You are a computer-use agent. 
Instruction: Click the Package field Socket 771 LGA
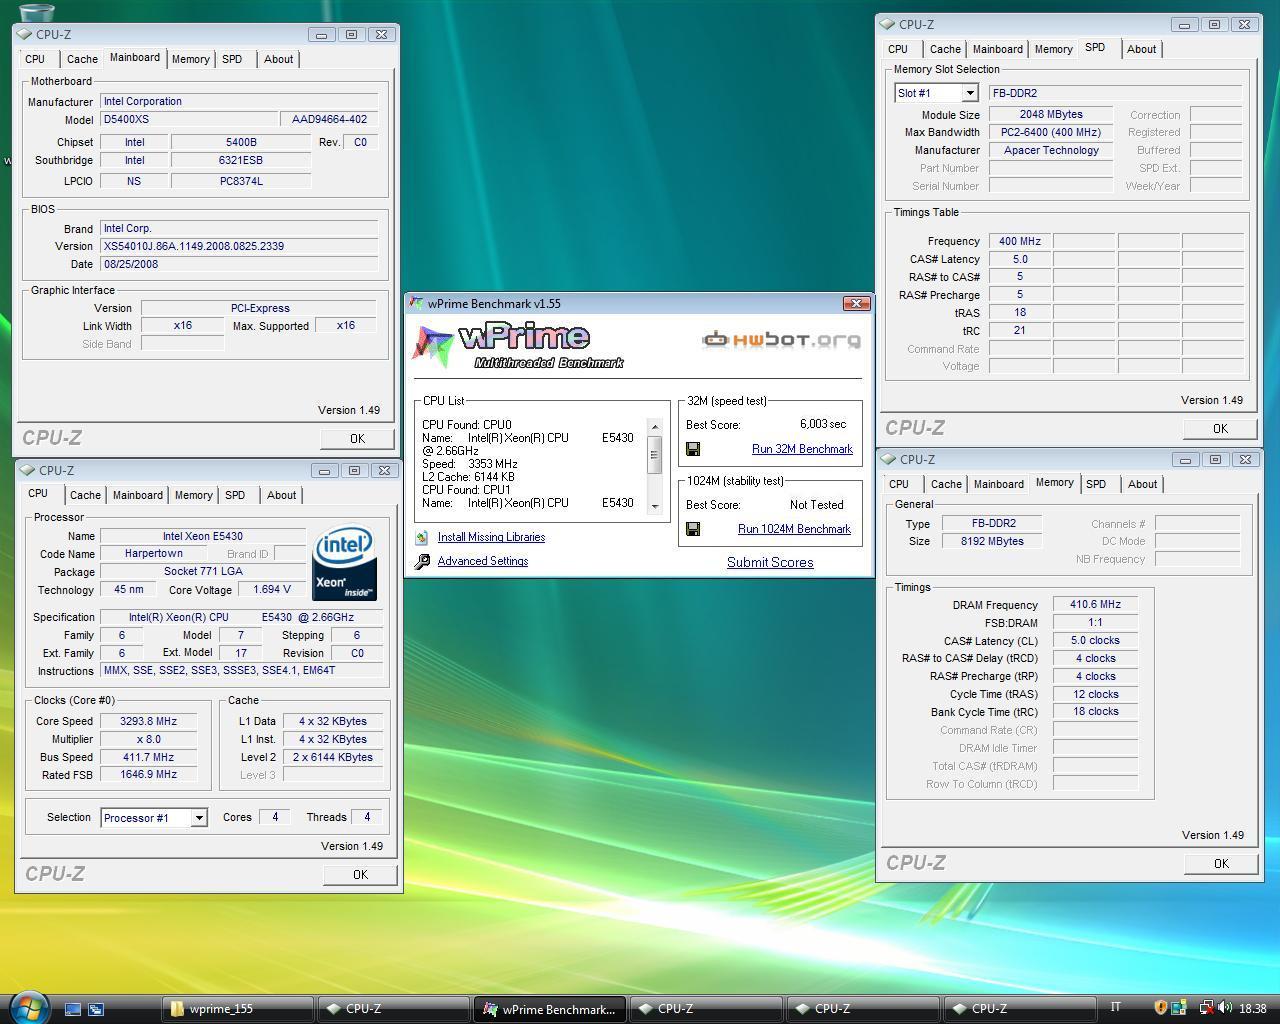[203, 571]
